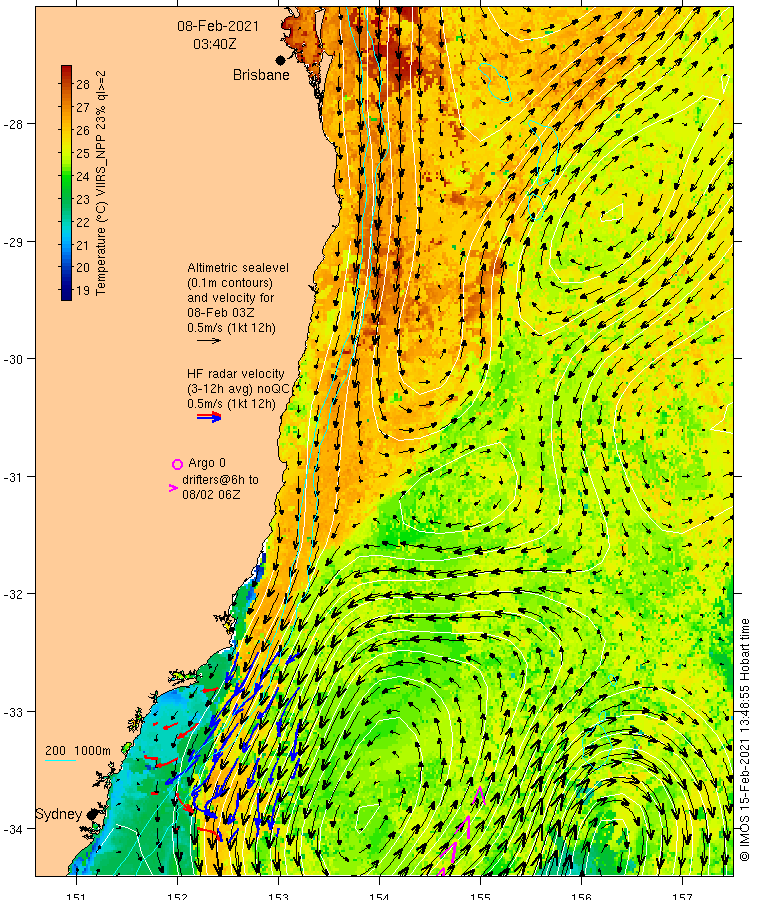This screenshot has height=900, width=760.
Task: Click the 19 value on temperature scale
Action: click(83, 290)
